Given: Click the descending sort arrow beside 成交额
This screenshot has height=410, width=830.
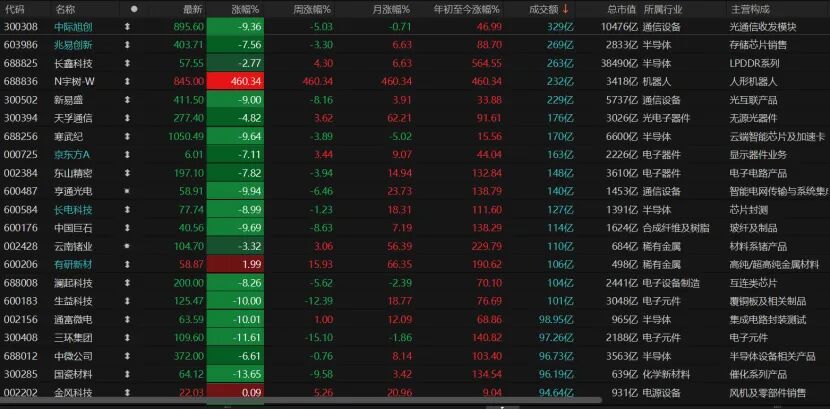Looking at the screenshot, I should tap(566, 9).
